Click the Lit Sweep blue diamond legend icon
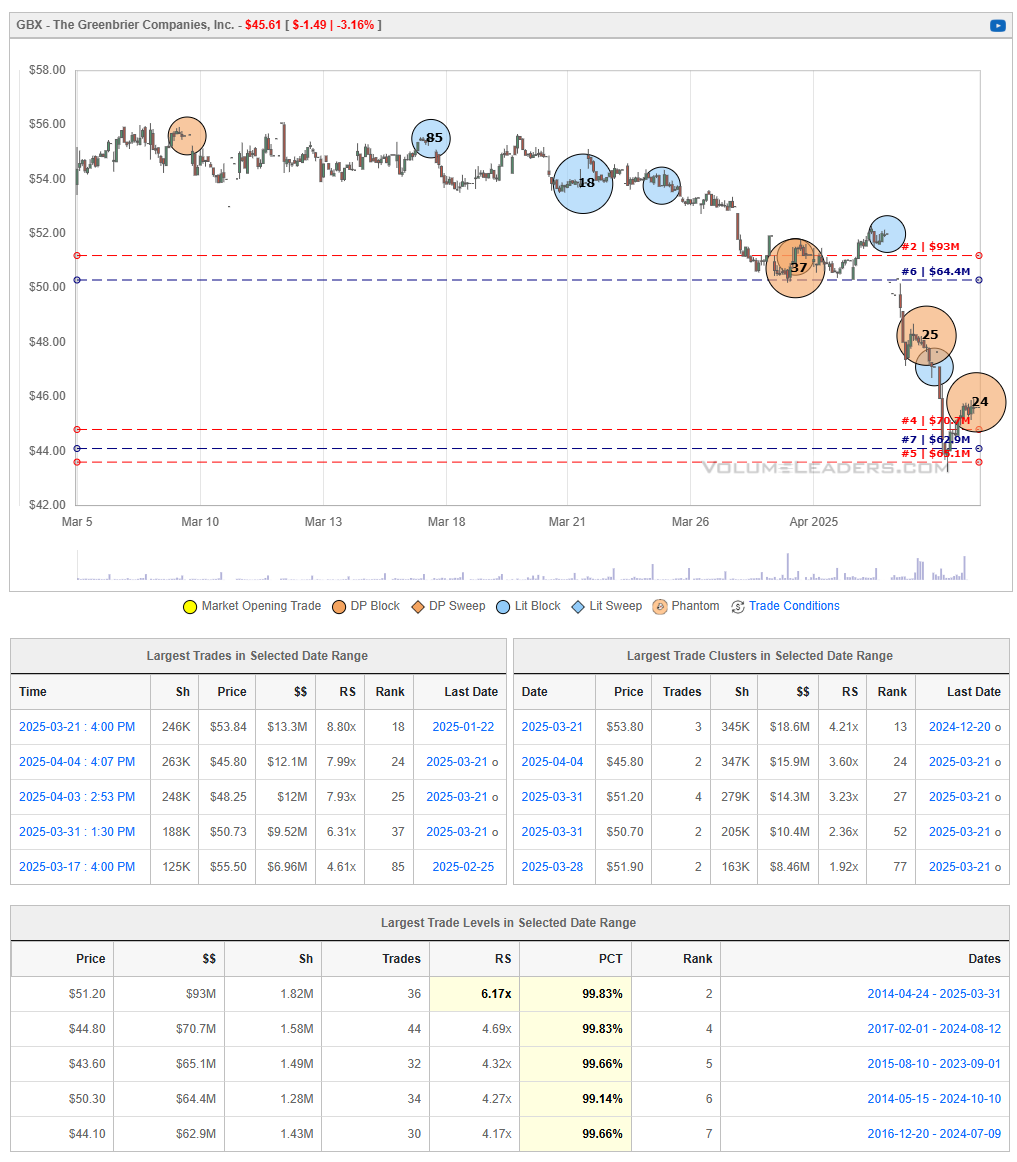 click(578, 607)
